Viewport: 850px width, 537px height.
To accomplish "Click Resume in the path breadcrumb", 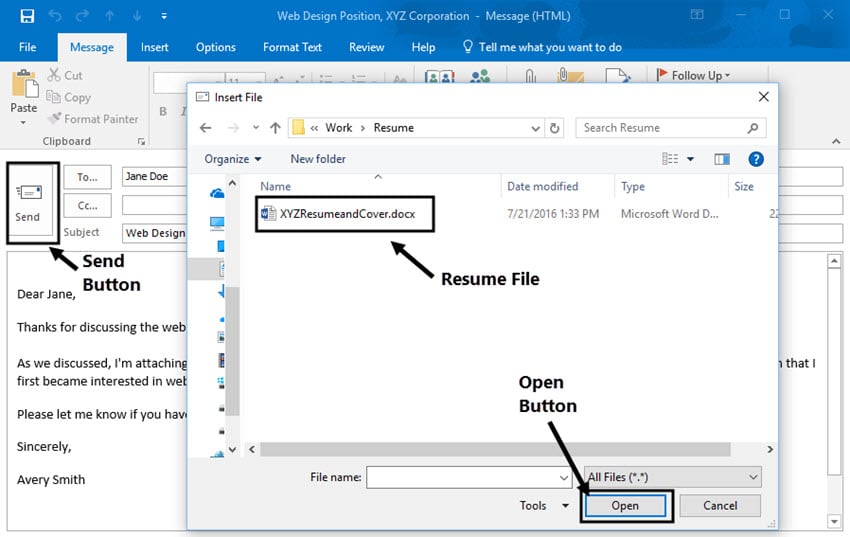I will pos(394,128).
